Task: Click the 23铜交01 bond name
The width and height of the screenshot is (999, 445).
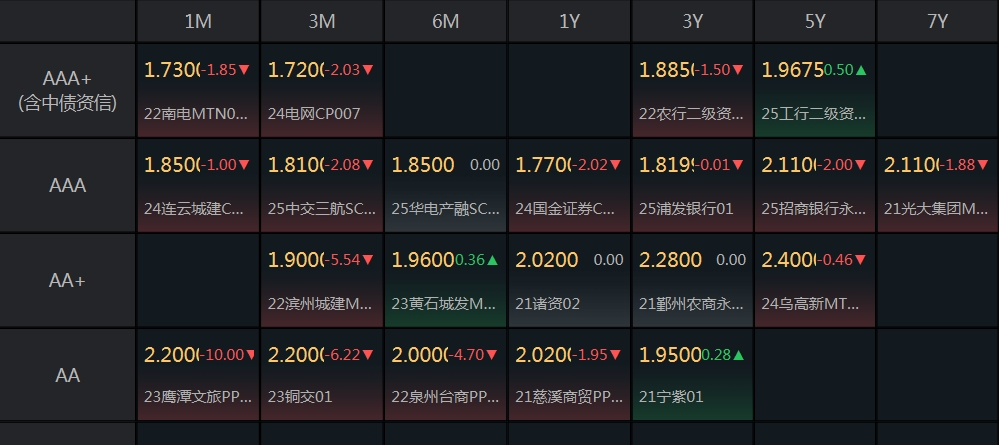Action: [x=300, y=397]
